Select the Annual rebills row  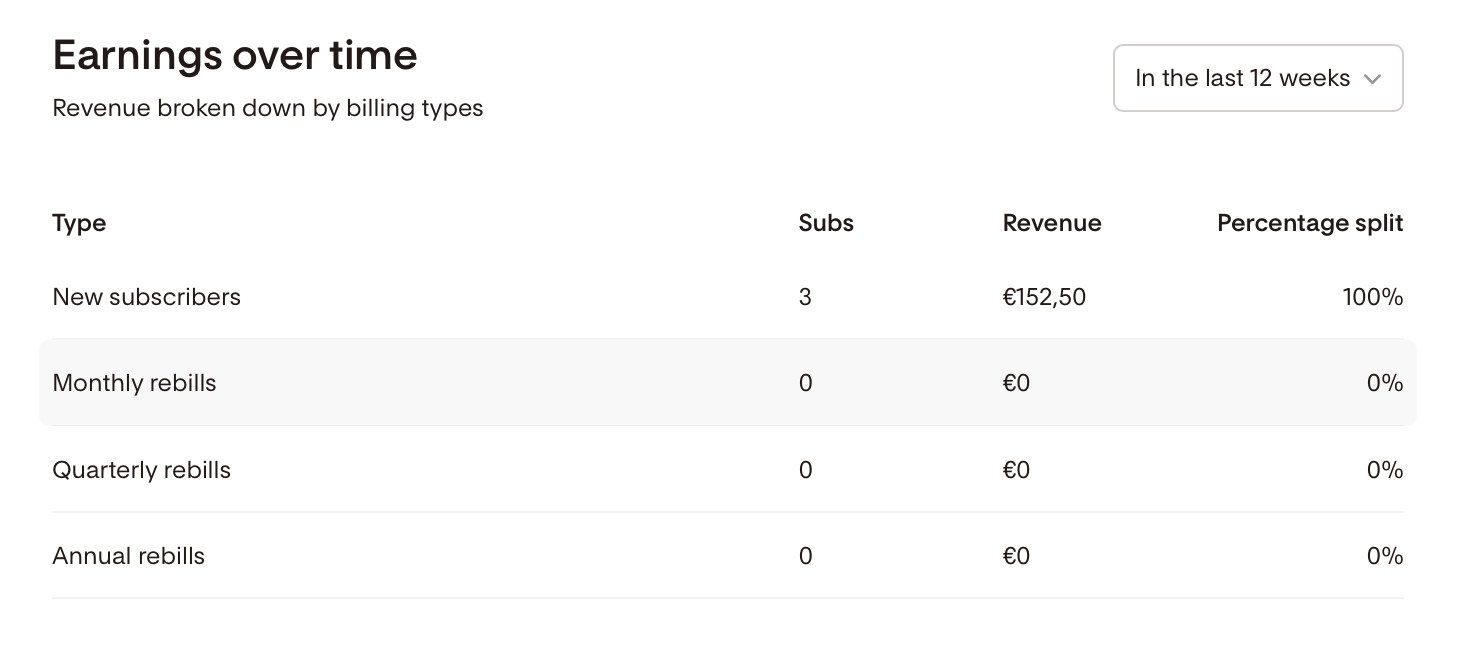click(x=728, y=556)
